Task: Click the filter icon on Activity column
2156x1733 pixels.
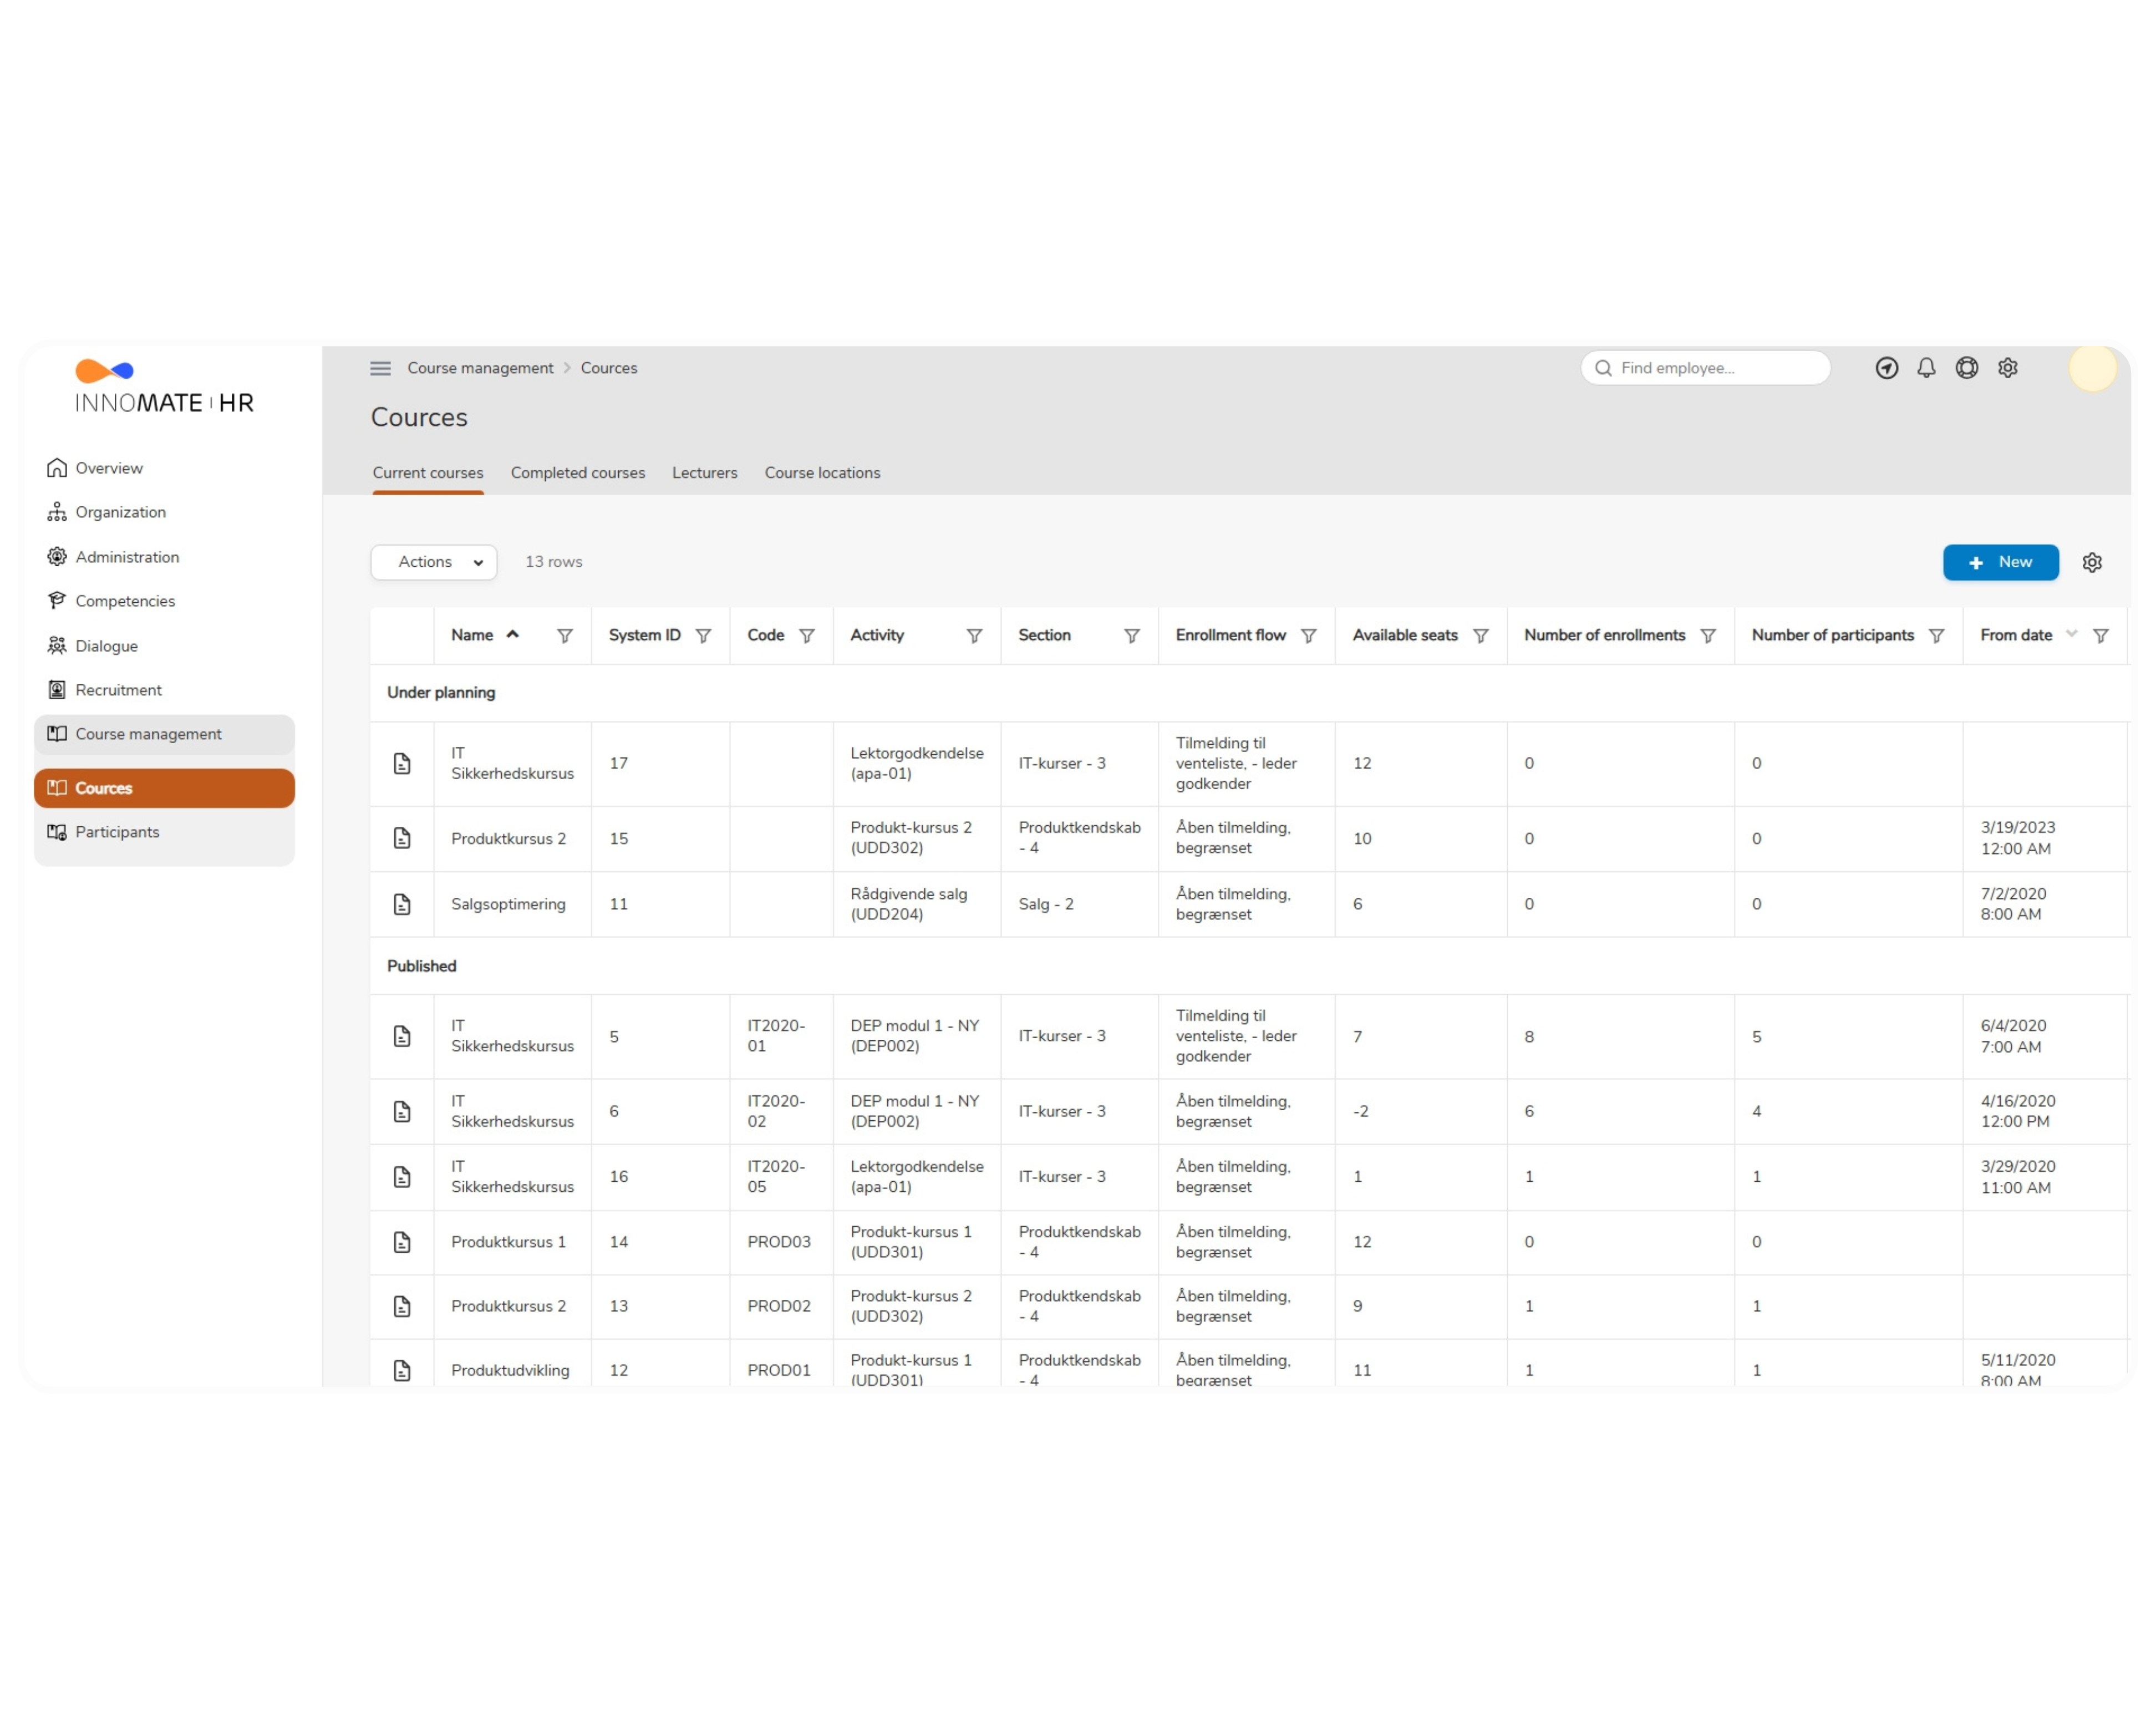Action: tap(974, 636)
